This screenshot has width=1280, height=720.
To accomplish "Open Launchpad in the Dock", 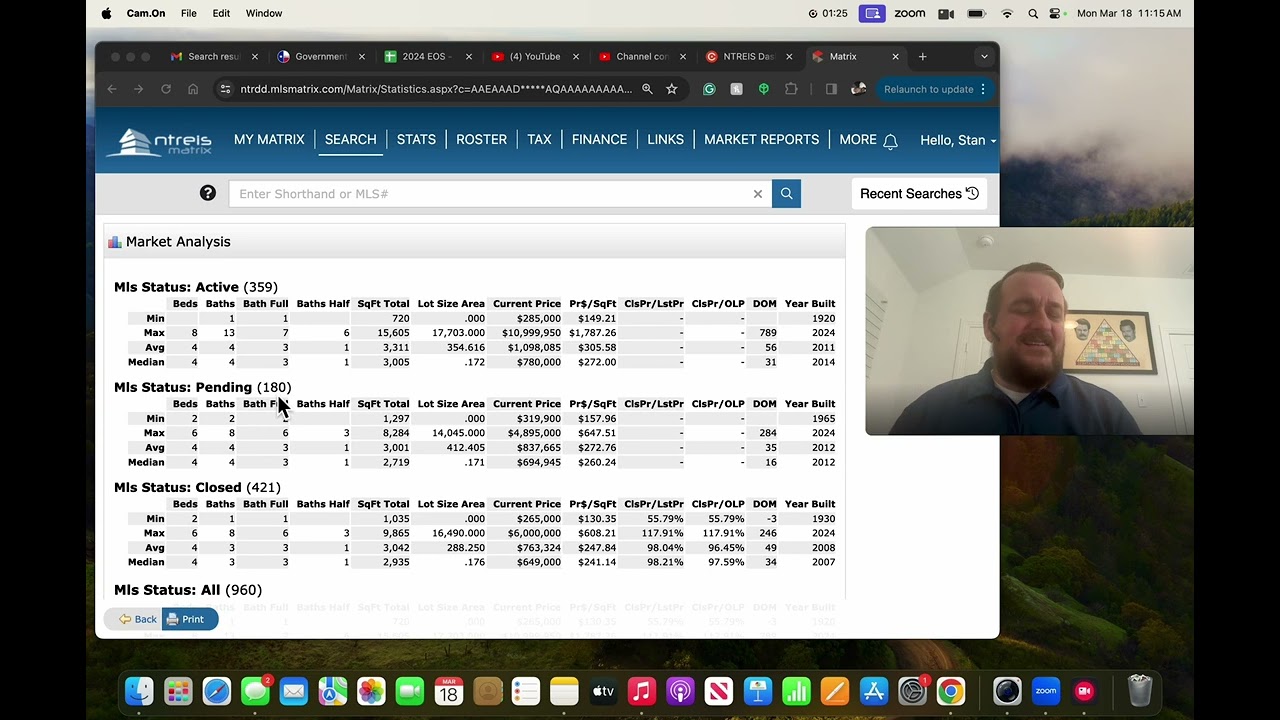I will click(178, 691).
